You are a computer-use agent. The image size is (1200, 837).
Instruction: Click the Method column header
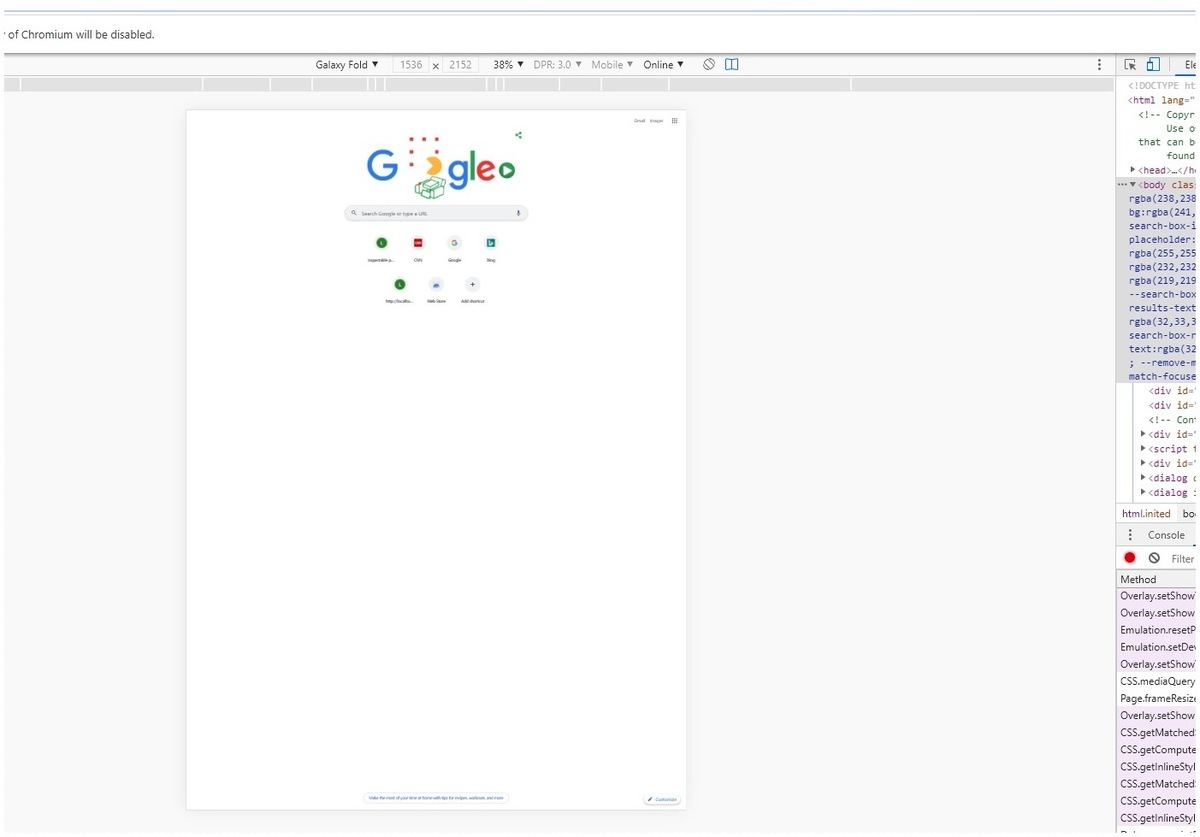(1157, 579)
